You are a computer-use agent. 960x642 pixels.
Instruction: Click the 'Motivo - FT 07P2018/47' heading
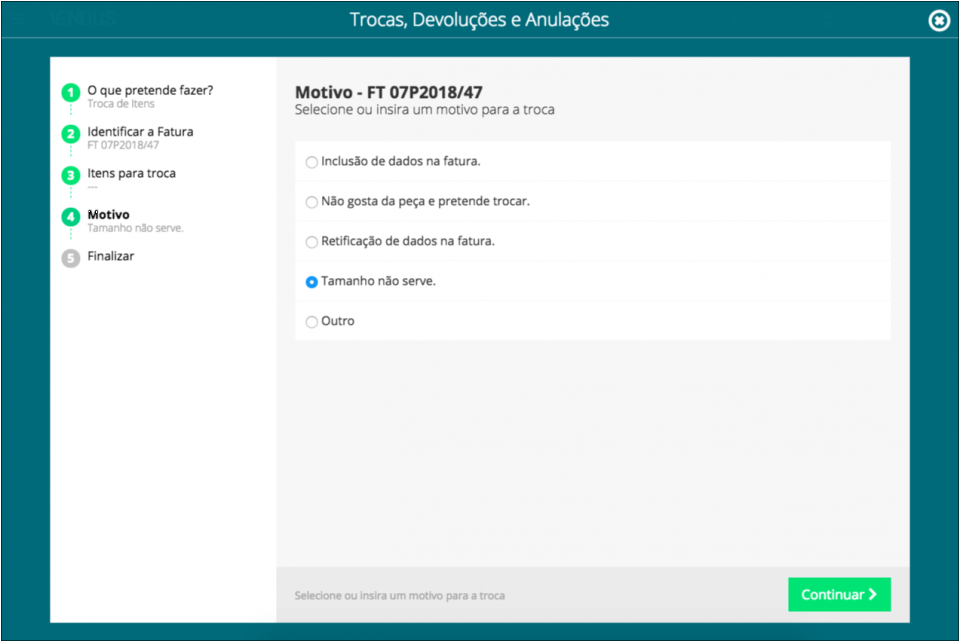coord(389,92)
